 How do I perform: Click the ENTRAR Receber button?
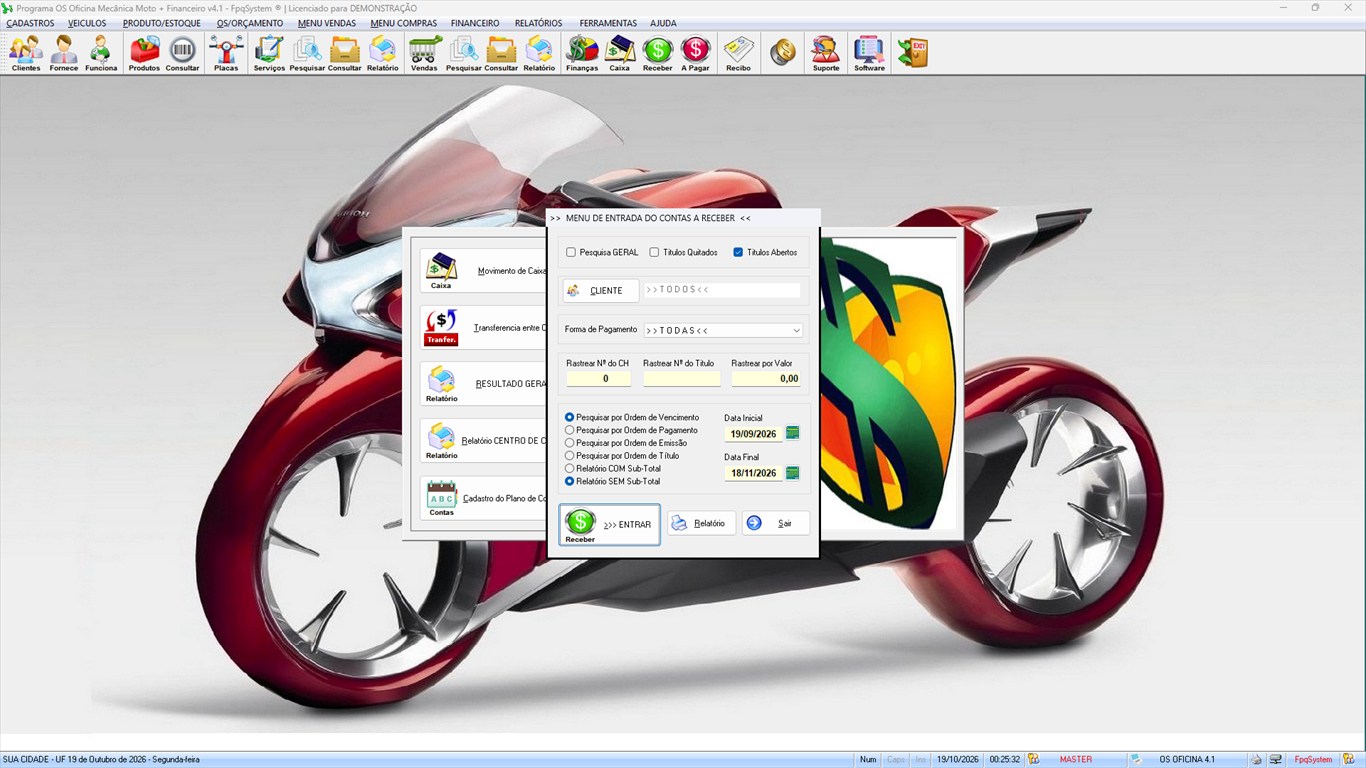pyautogui.click(x=609, y=525)
